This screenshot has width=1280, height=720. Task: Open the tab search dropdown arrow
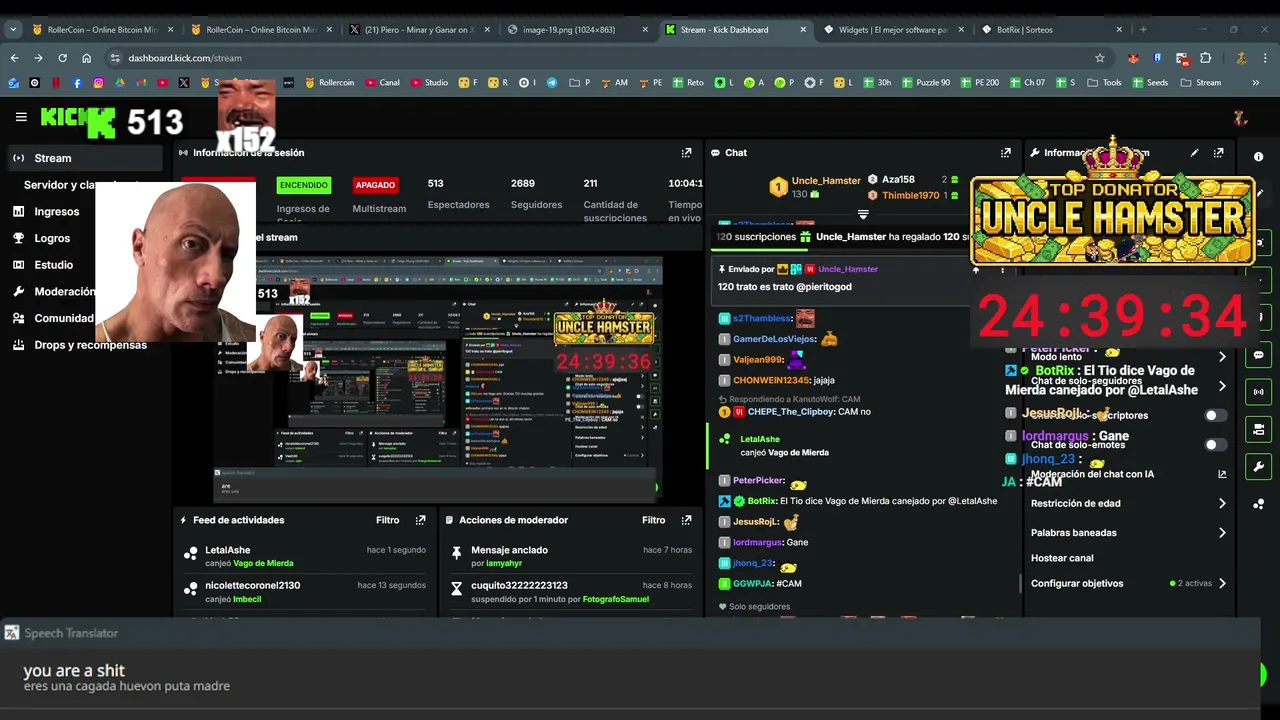pos(13,30)
